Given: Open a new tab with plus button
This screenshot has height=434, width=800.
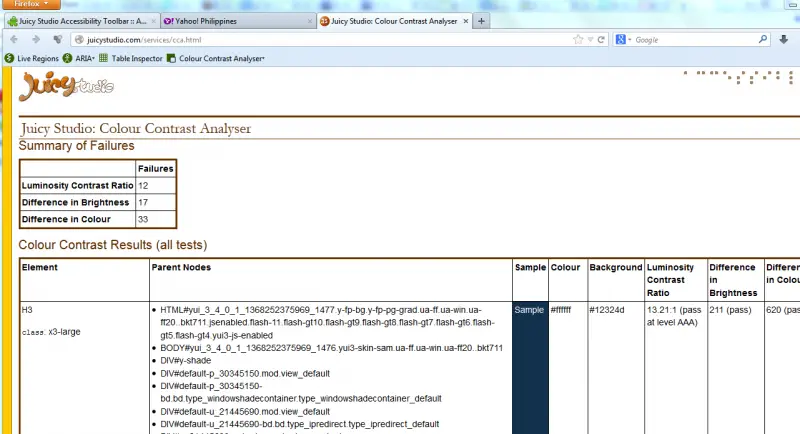Looking at the screenshot, I should click(x=481, y=21).
